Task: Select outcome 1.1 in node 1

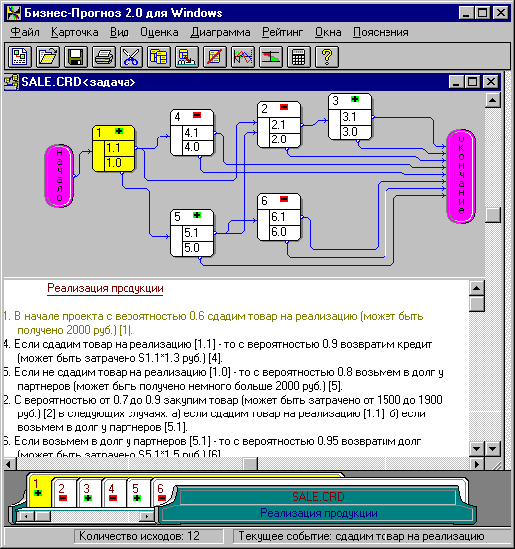Action: point(119,148)
